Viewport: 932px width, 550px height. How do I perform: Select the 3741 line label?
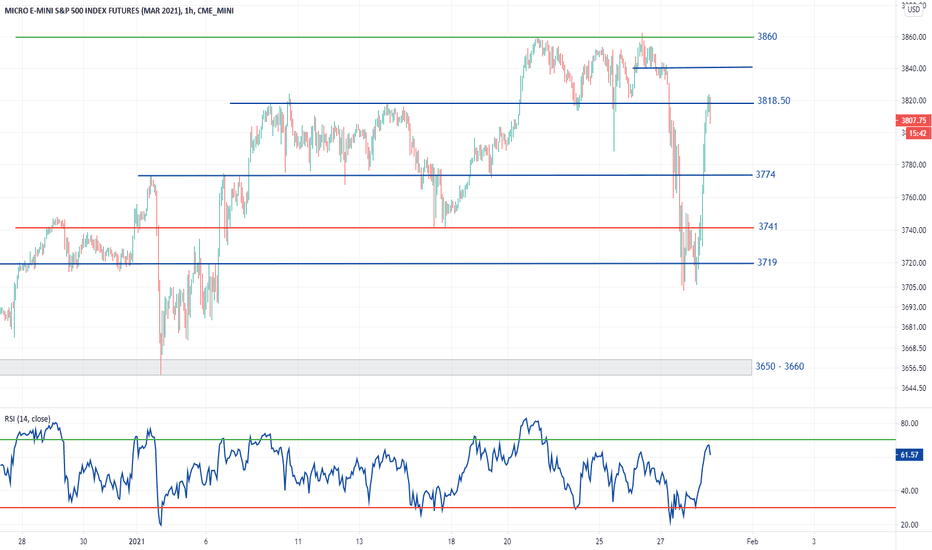767,227
